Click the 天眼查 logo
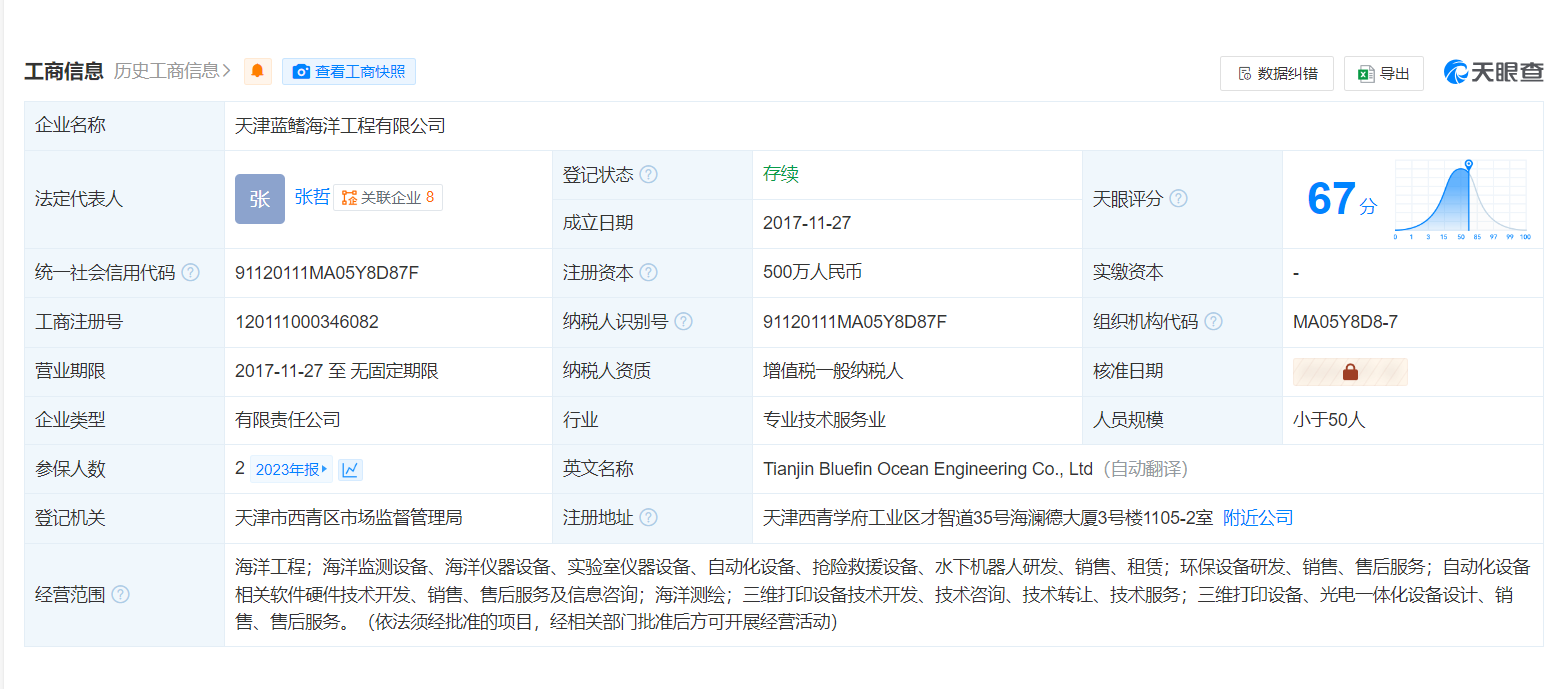Image resolution: width=1561 pixels, height=689 pixels. click(1493, 72)
